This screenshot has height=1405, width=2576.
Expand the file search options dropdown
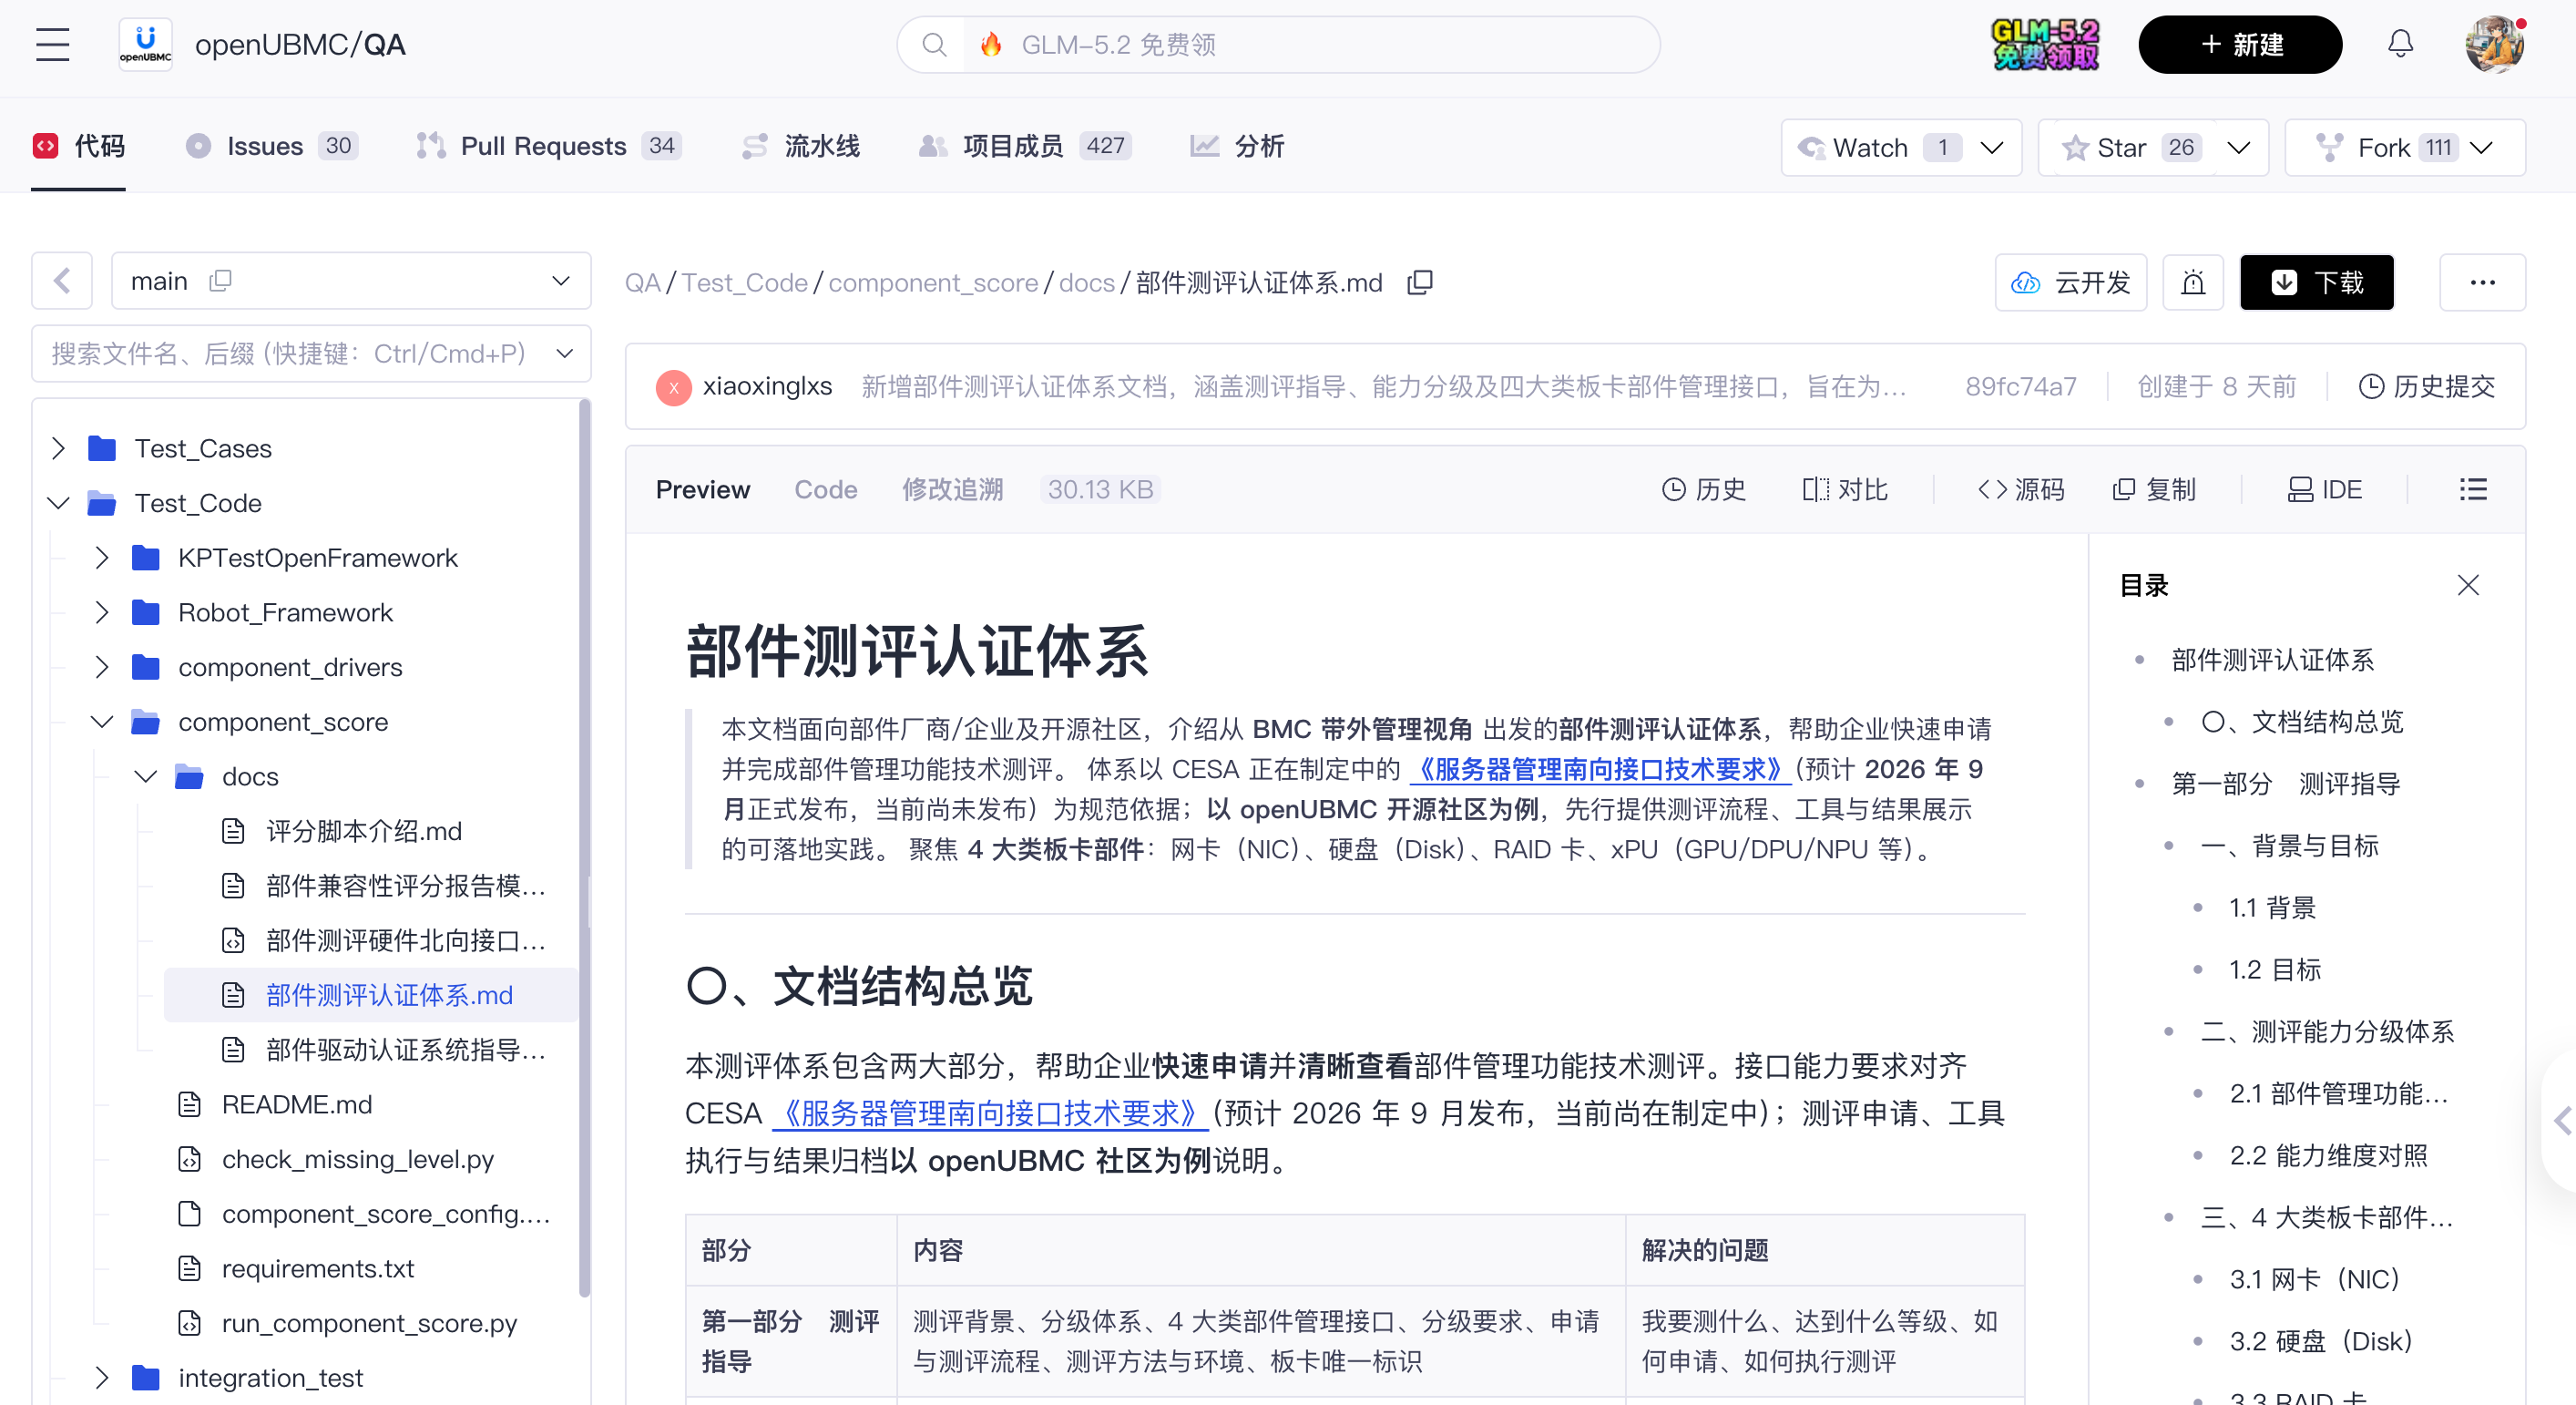pos(565,353)
